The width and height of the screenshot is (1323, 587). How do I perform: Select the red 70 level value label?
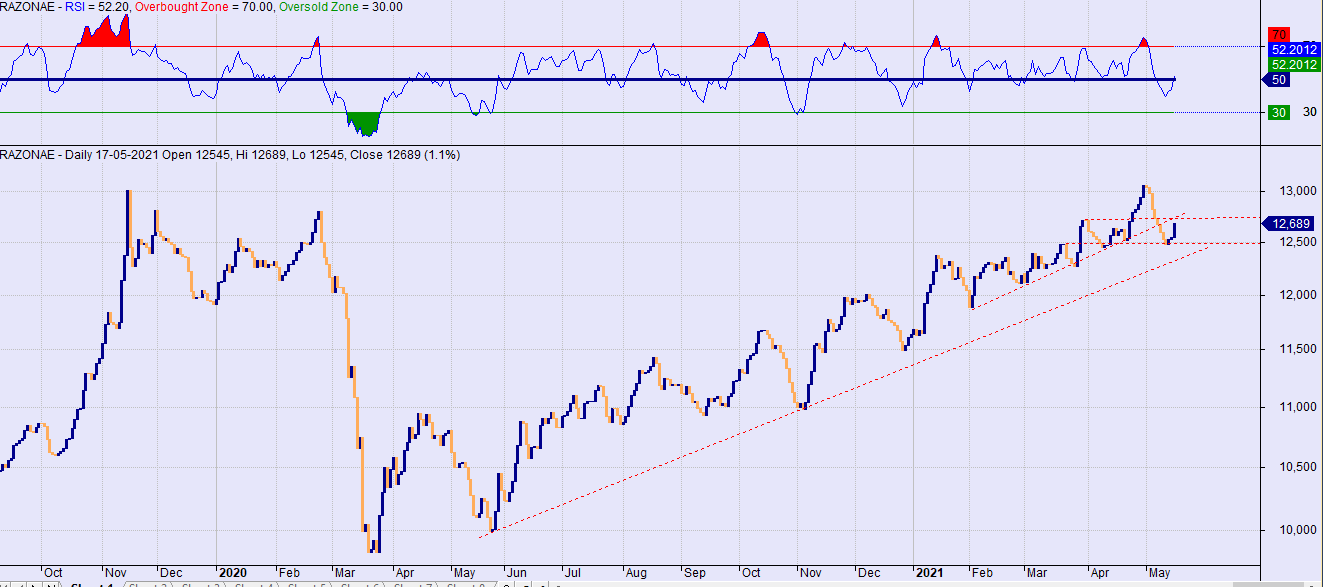pyautogui.click(x=1277, y=33)
